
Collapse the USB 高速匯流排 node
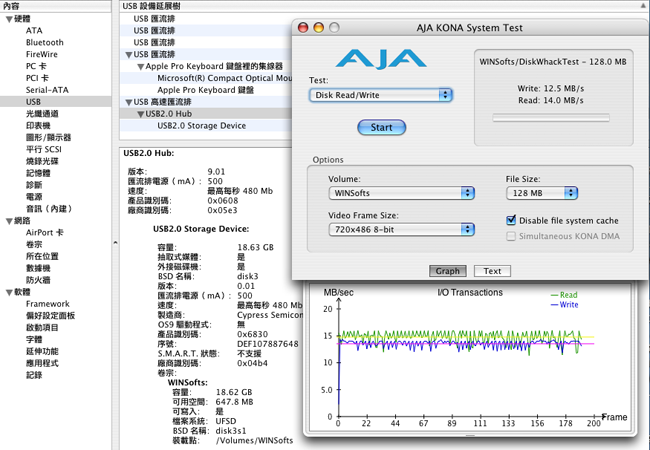[129, 102]
